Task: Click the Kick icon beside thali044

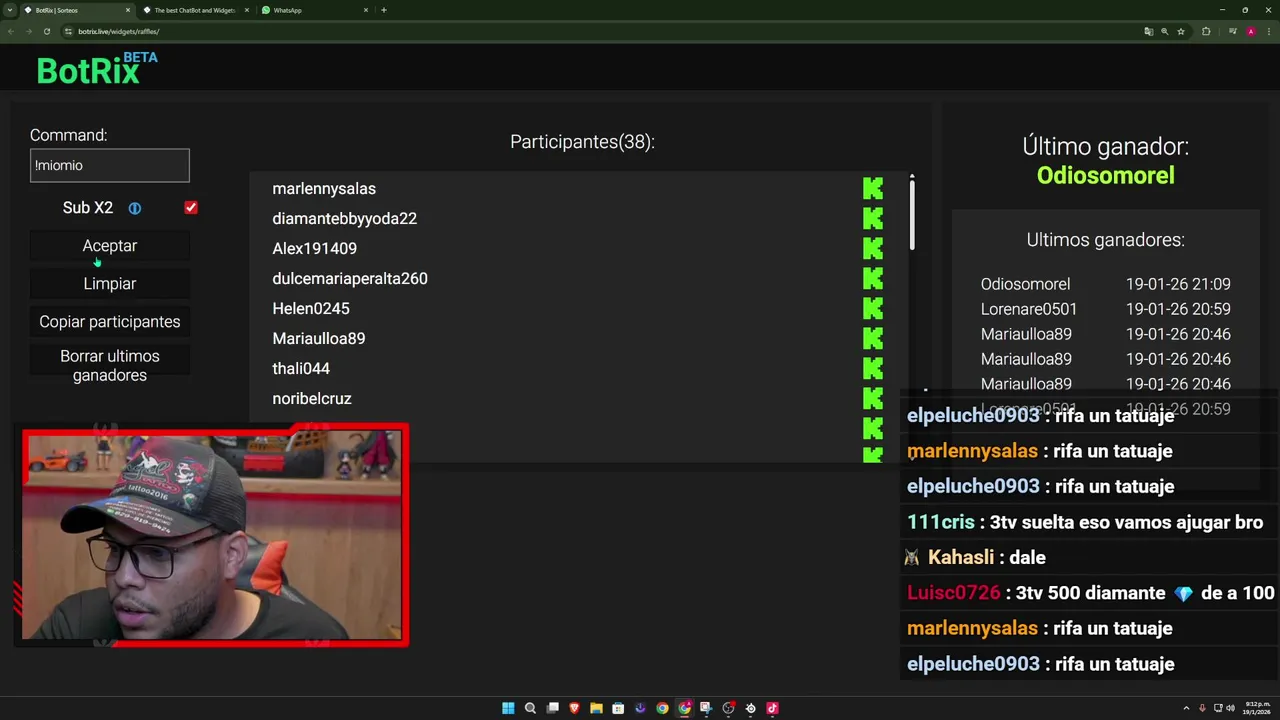Action: 873,368
